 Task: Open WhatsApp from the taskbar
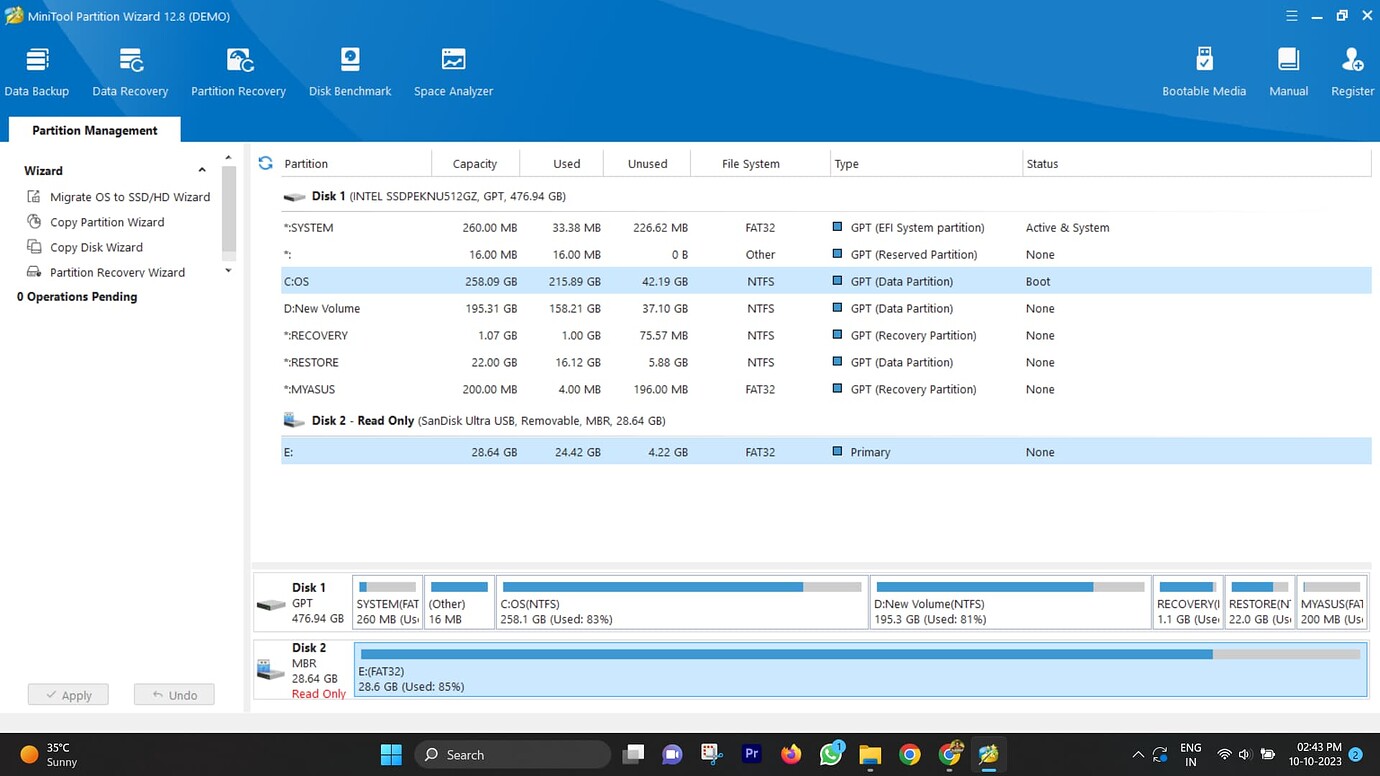831,755
